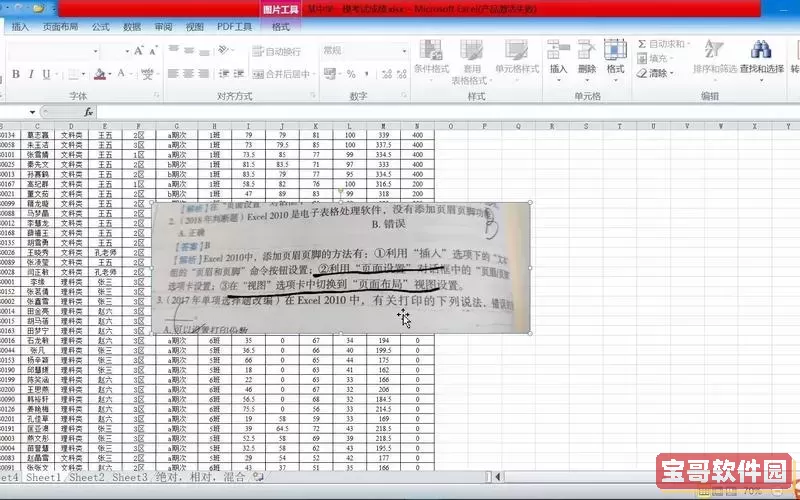This screenshot has width=800, height=500.
Task: Open the 清除 clear menu
Action: click(656, 73)
